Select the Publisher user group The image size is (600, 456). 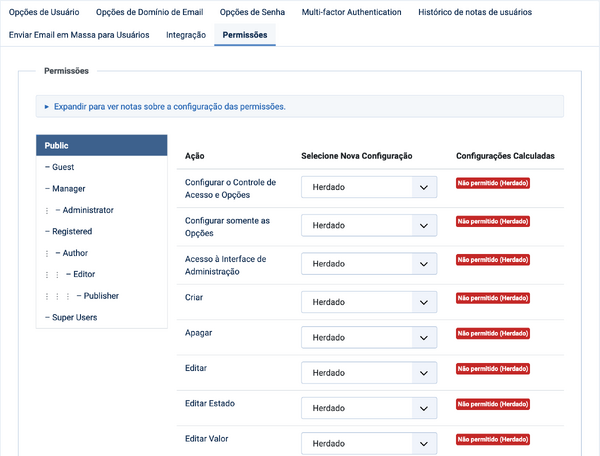tap(101, 295)
